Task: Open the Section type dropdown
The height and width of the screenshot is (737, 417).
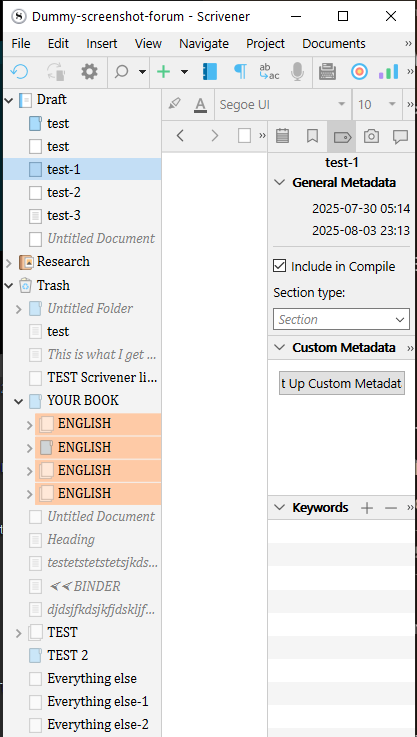Action: [341, 320]
